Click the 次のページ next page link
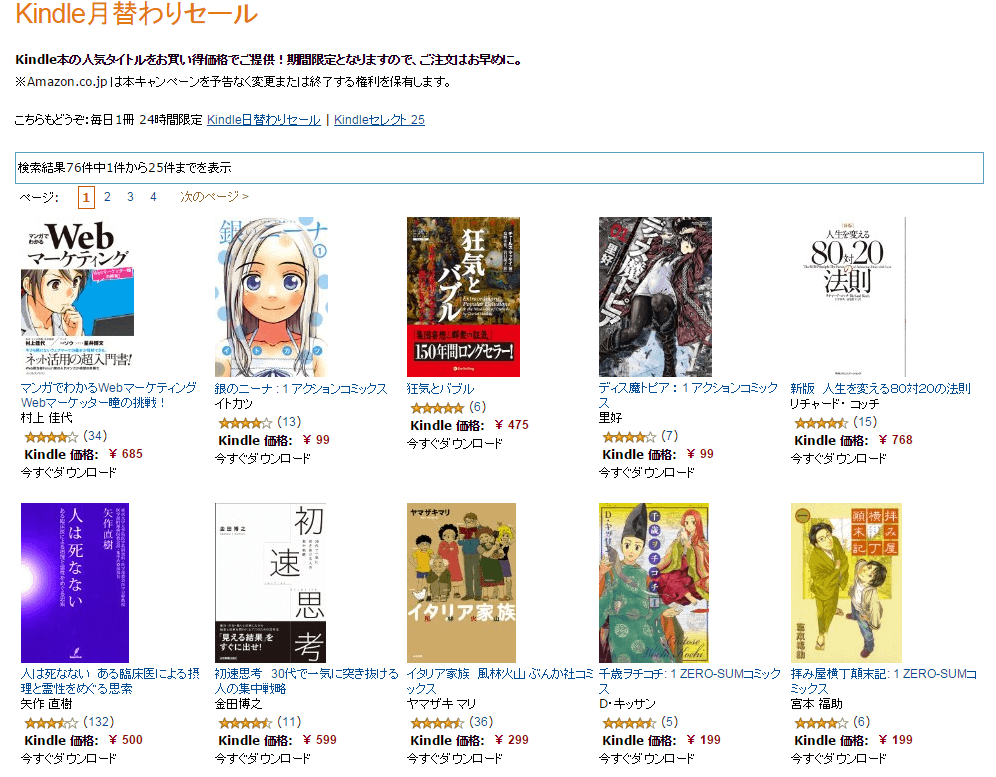Image resolution: width=996 pixels, height=777 pixels. [x=214, y=197]
